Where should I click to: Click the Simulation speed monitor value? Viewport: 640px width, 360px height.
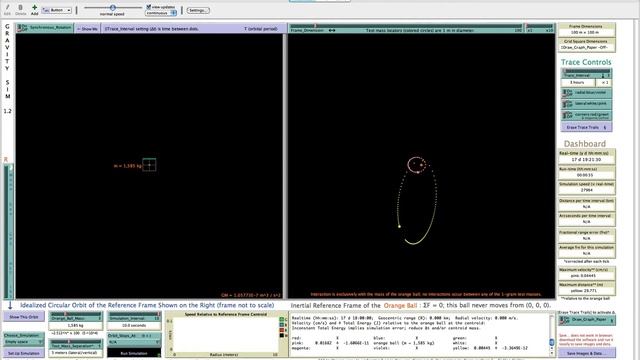pos(586,190)
